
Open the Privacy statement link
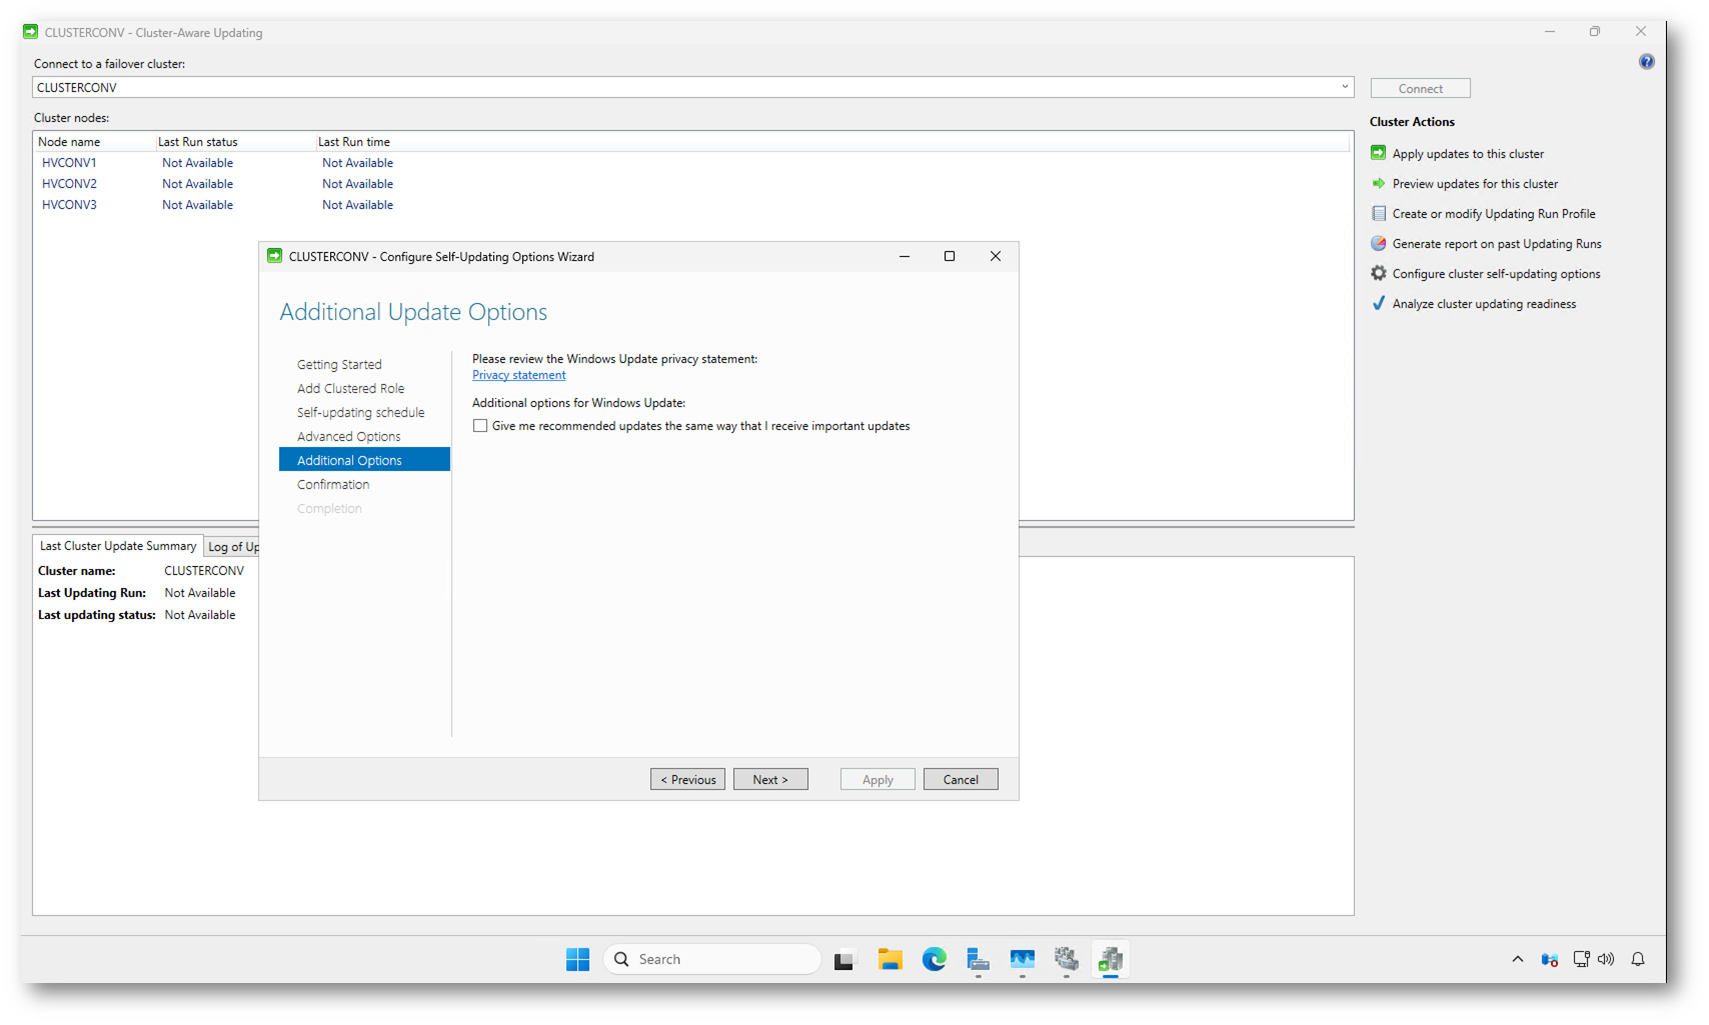point(518,375)
